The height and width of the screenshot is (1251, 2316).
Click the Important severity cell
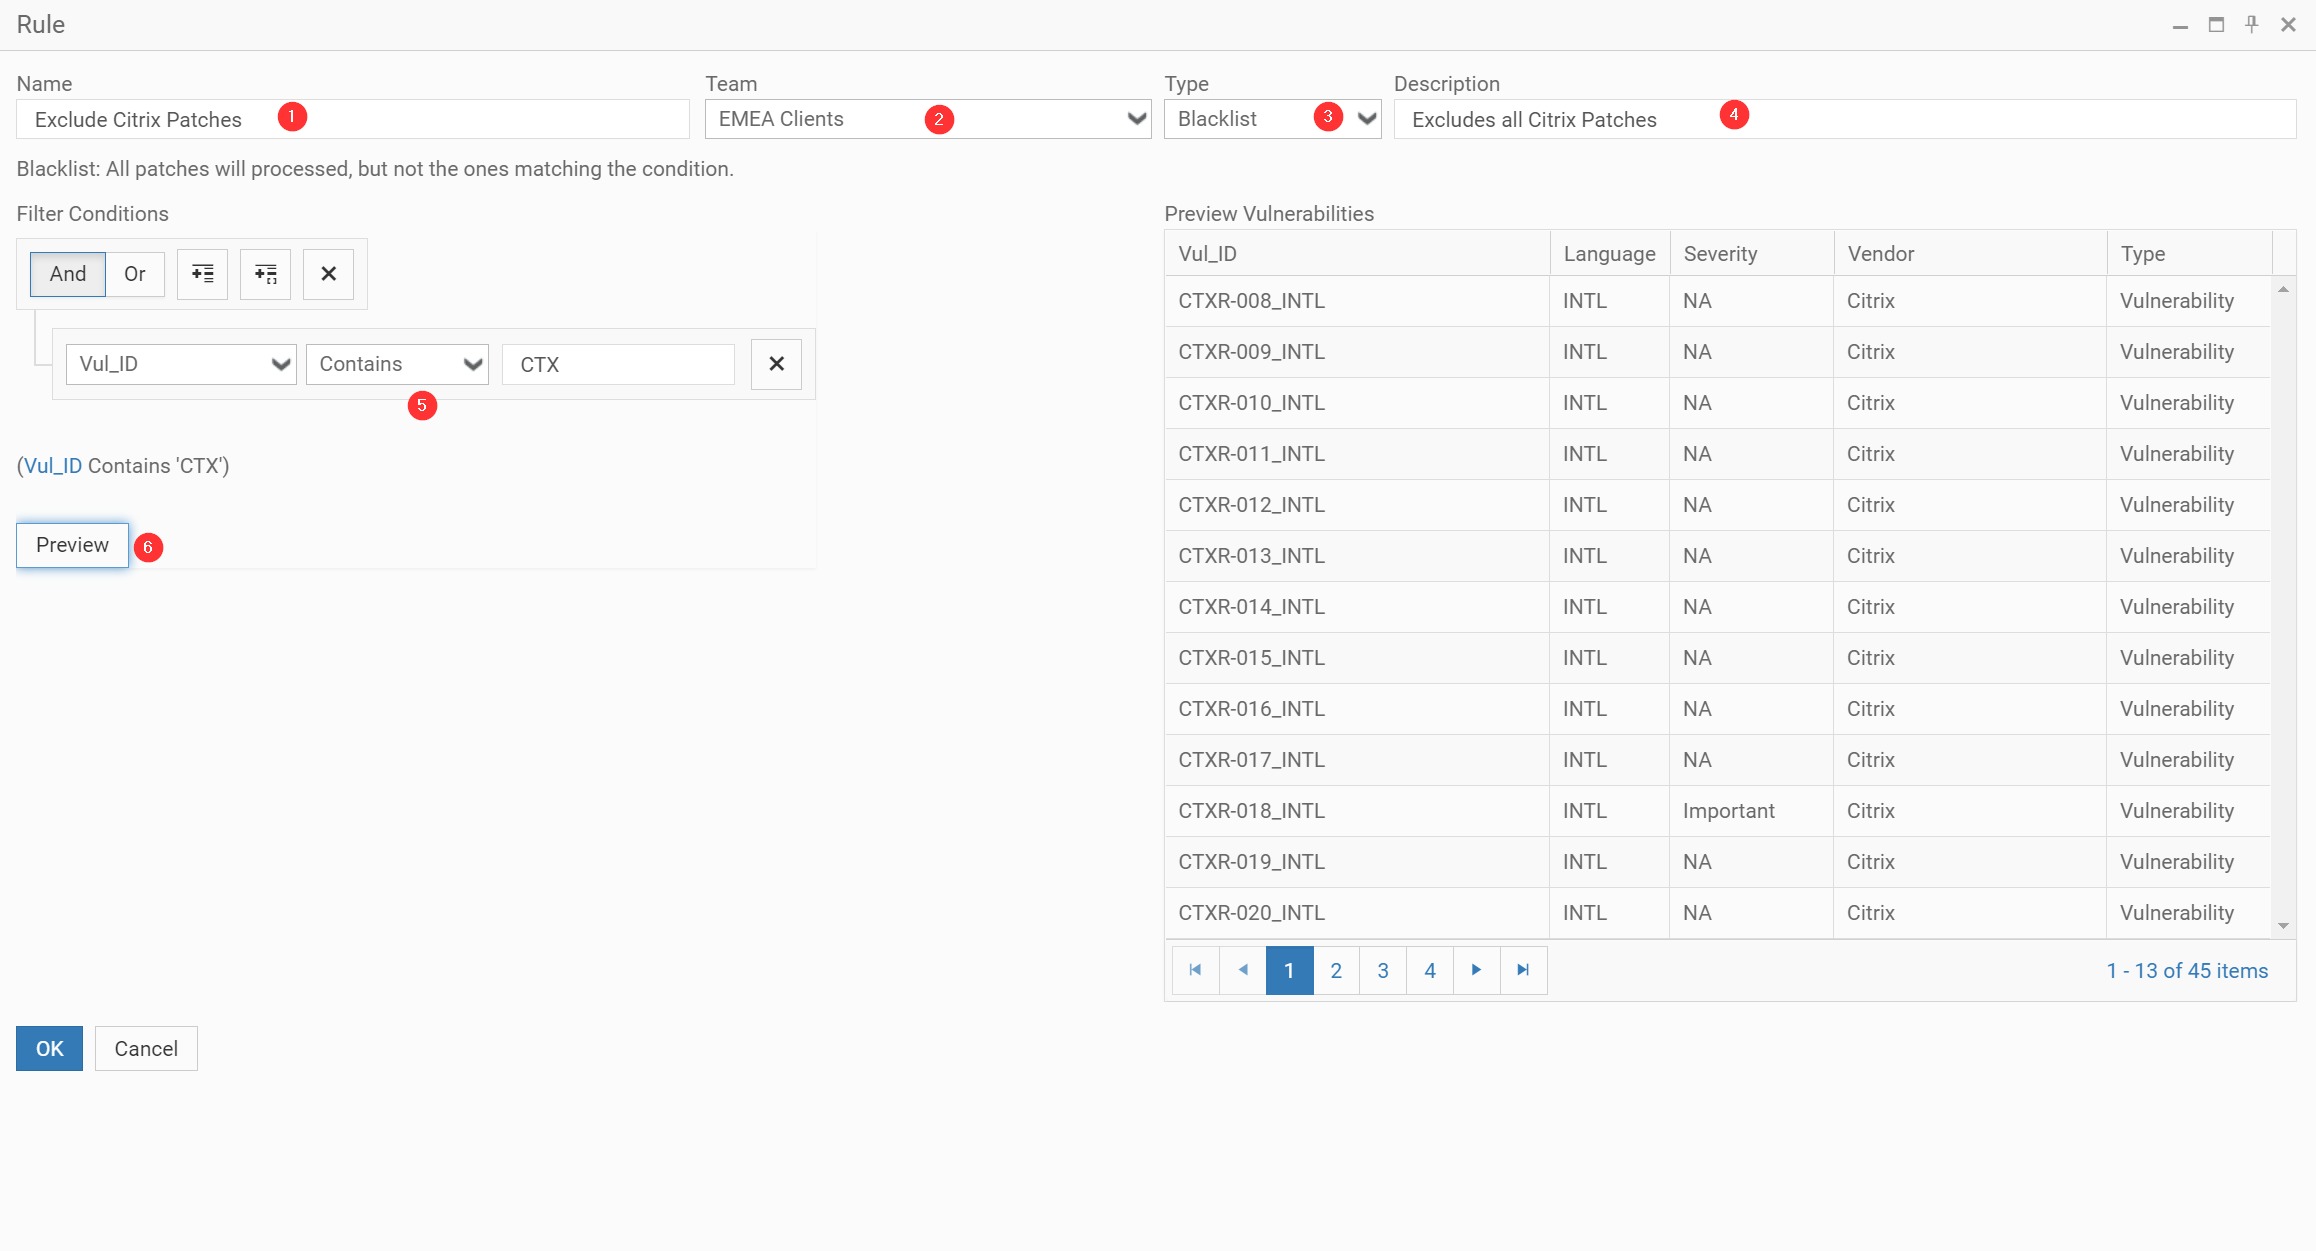pyautogui.click(x=1751, y=811)
